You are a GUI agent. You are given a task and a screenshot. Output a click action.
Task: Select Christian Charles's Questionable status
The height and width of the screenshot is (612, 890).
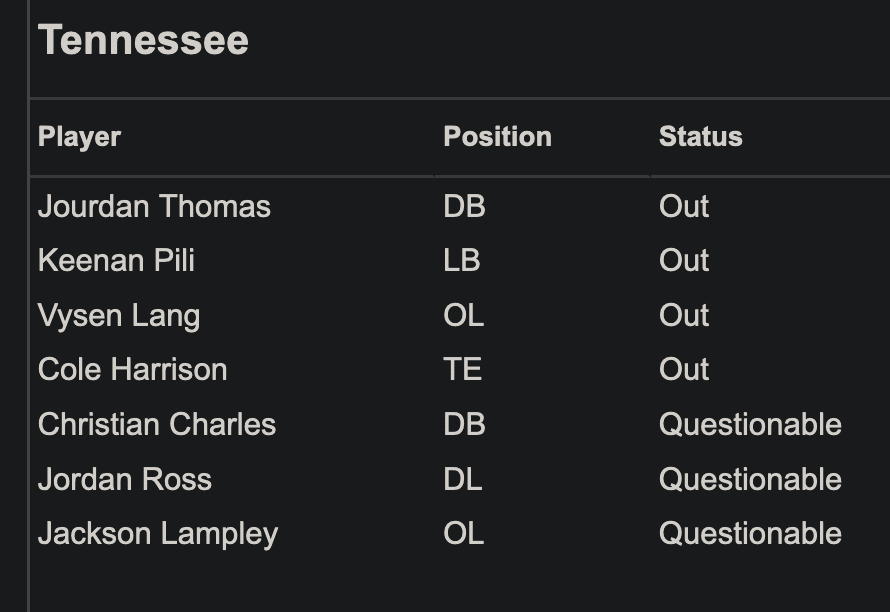tap(750, 425)
